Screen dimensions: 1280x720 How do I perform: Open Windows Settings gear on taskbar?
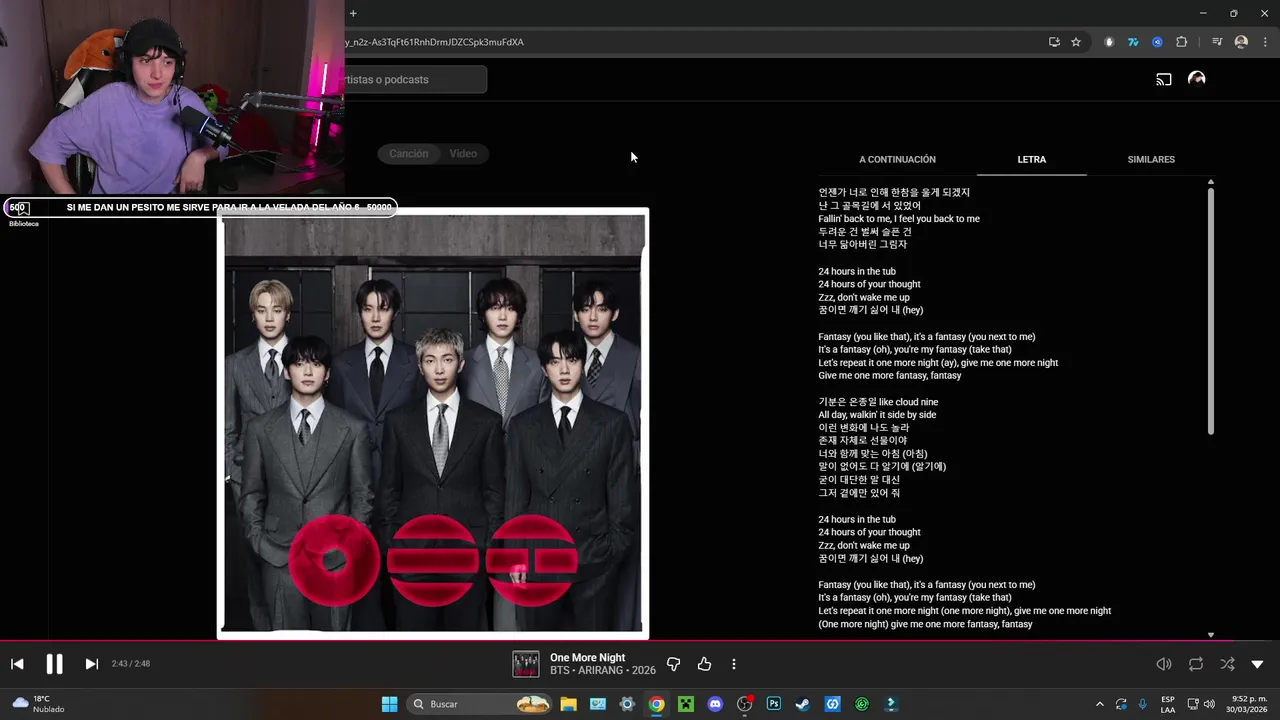627,704
